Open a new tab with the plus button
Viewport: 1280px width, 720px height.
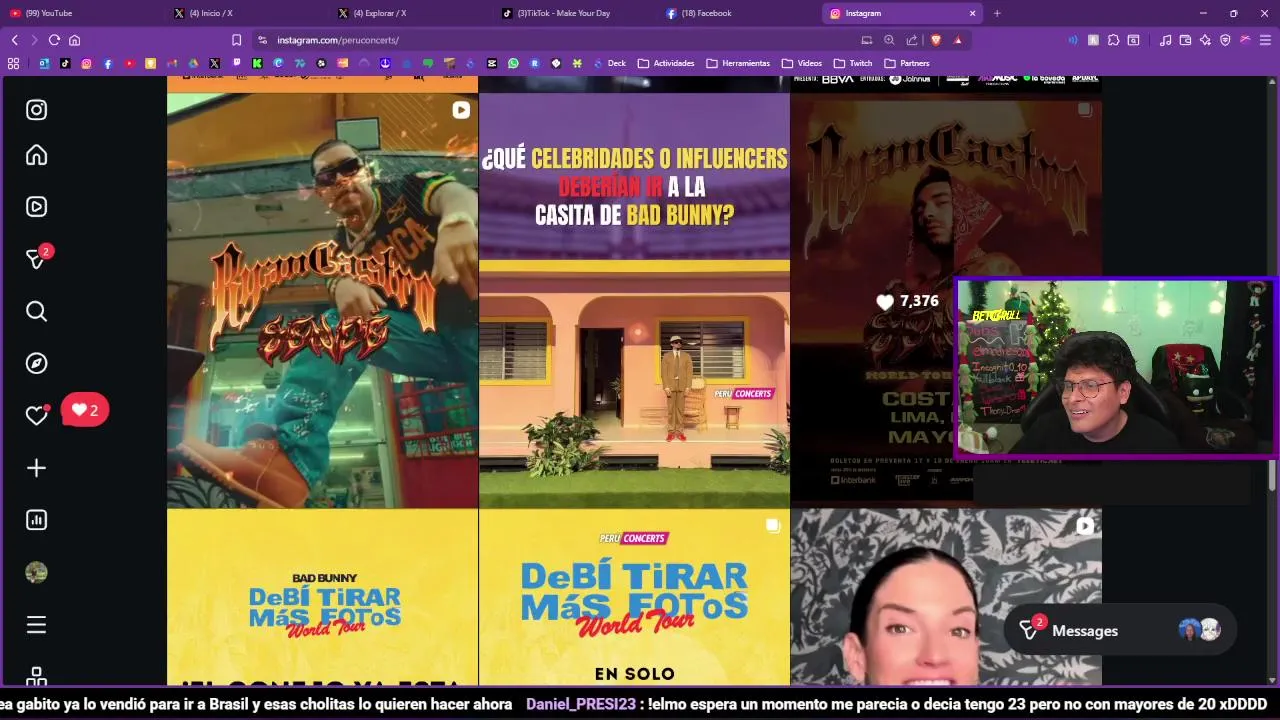coord(997,13)
